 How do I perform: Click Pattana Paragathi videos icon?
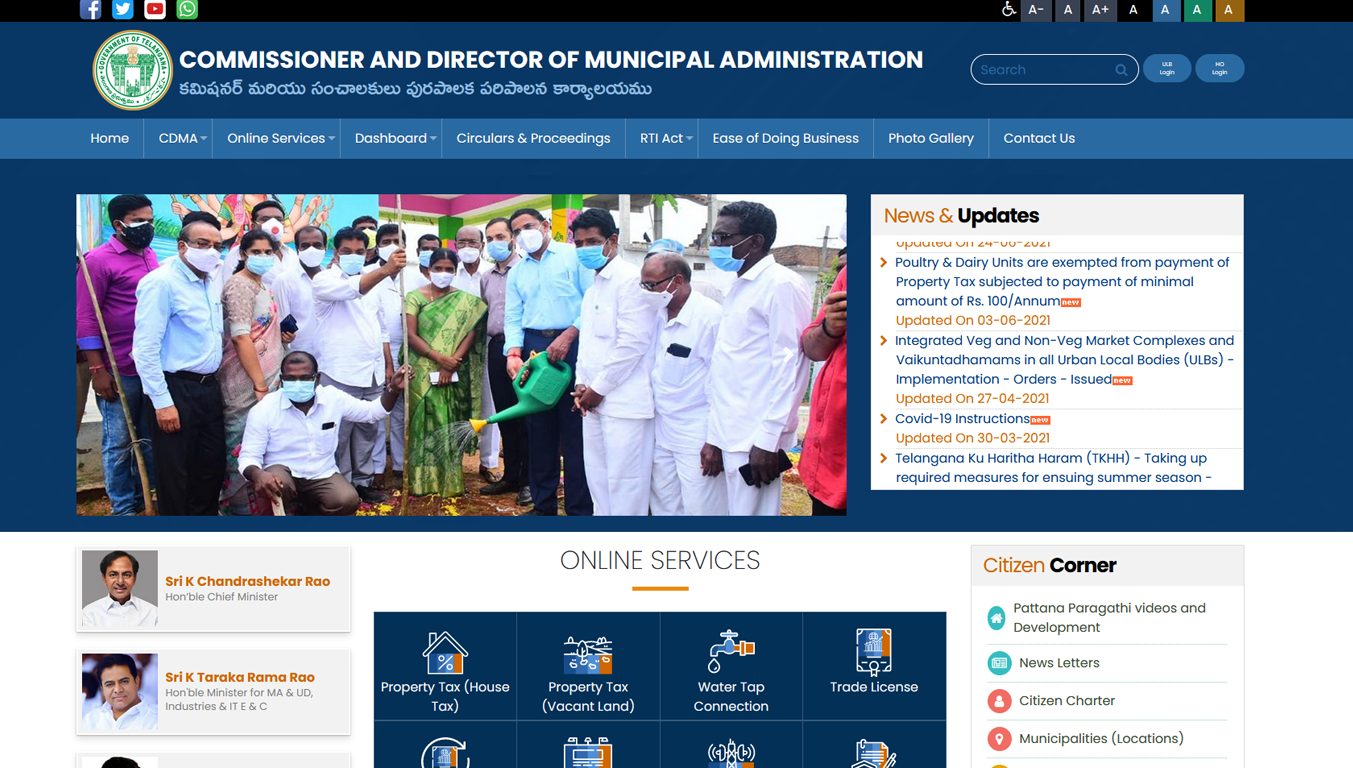997,618
